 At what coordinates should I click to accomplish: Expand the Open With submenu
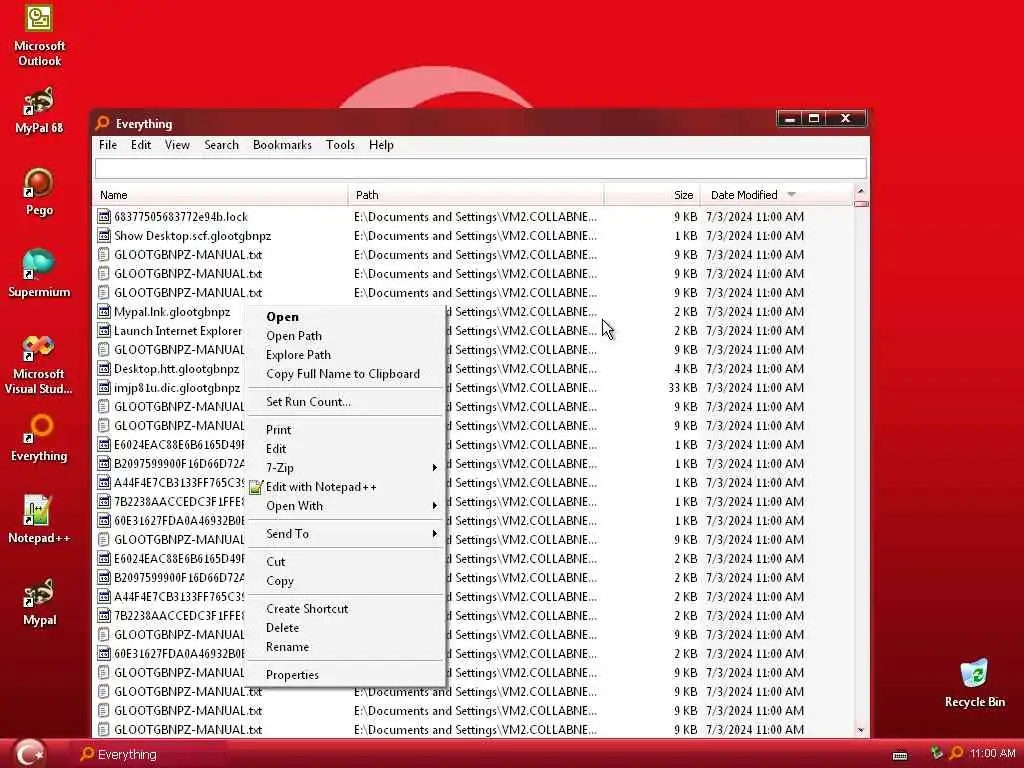345,505
